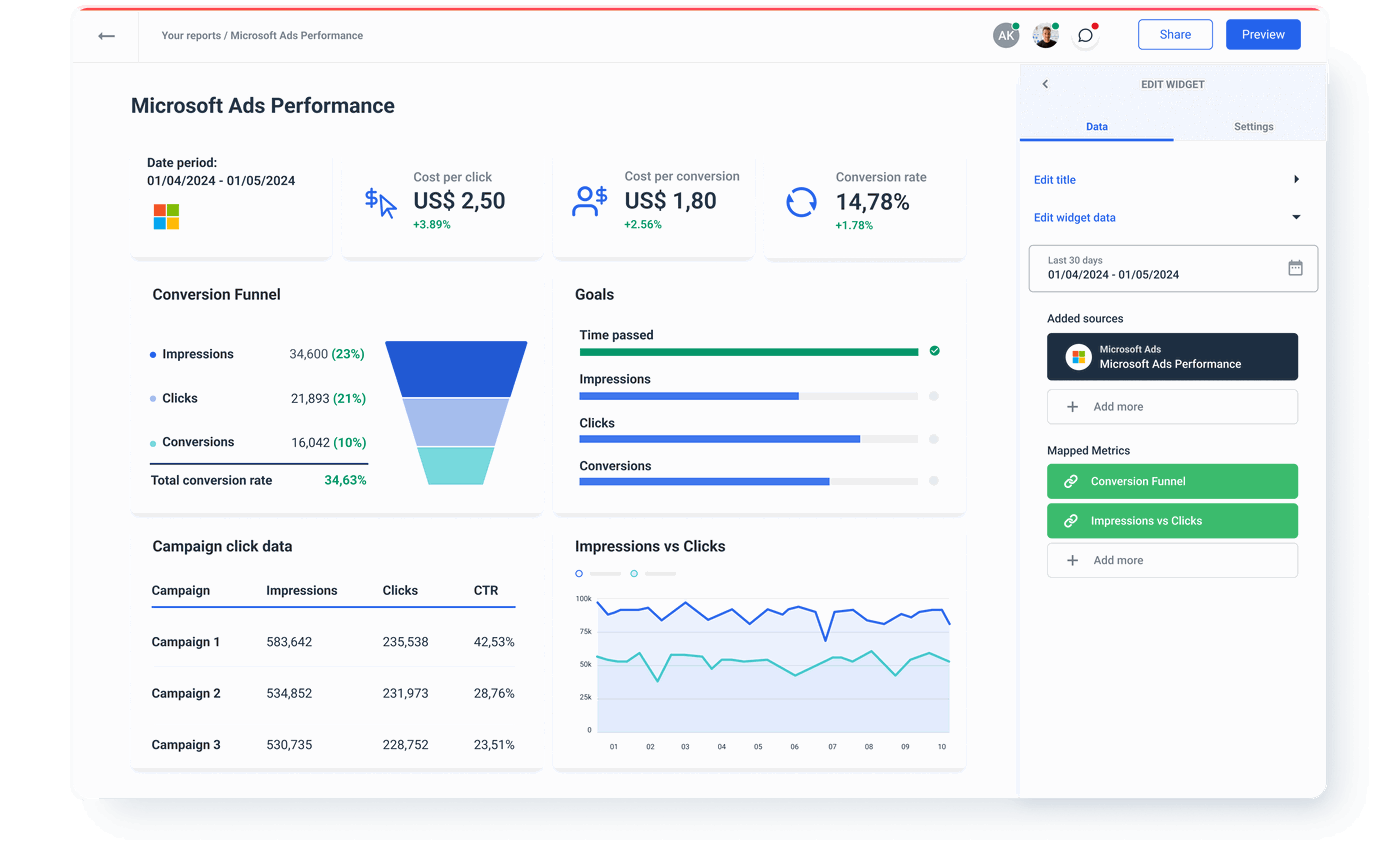
Task: Click the Microsoft logo in the date period card
Action: [165, 215]
